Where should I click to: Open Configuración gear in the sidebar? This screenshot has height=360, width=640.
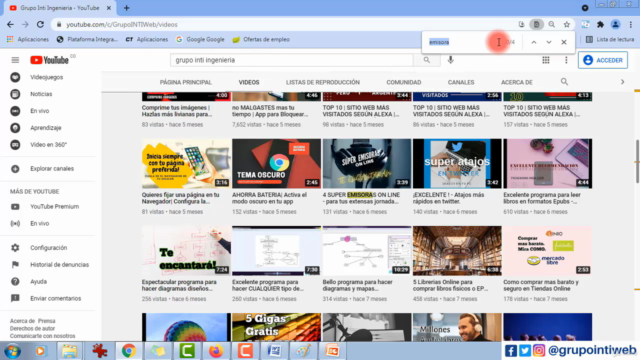(48, 248)
